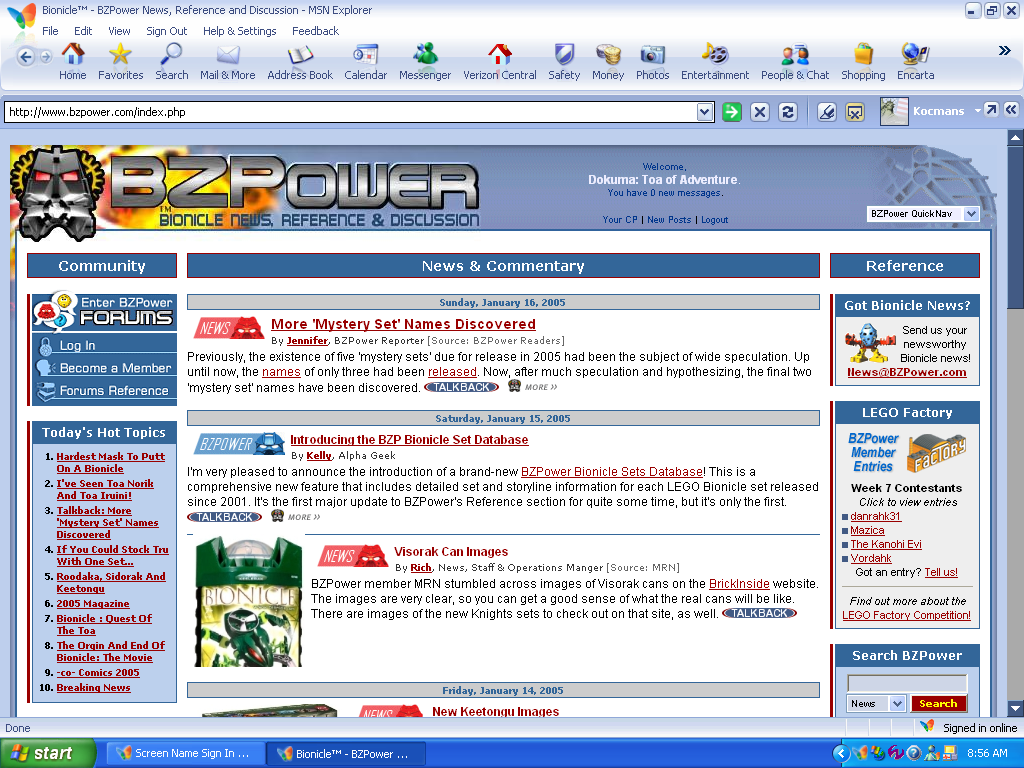This screenshot has height=768, width=1024.
Task: Open the address bar dropdown arrow
Action: click(704, 112)
